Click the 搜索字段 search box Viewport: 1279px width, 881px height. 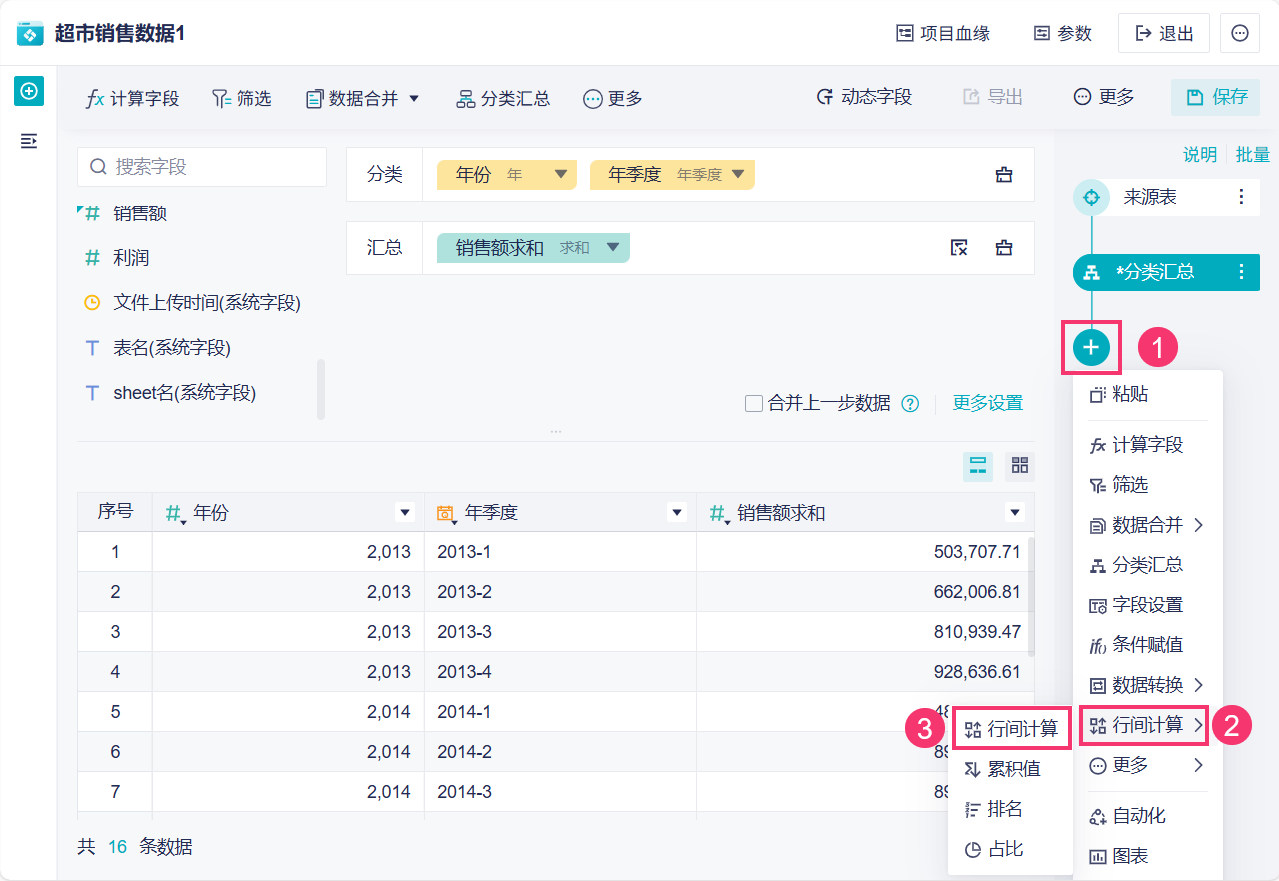click(x=202, y=167)
